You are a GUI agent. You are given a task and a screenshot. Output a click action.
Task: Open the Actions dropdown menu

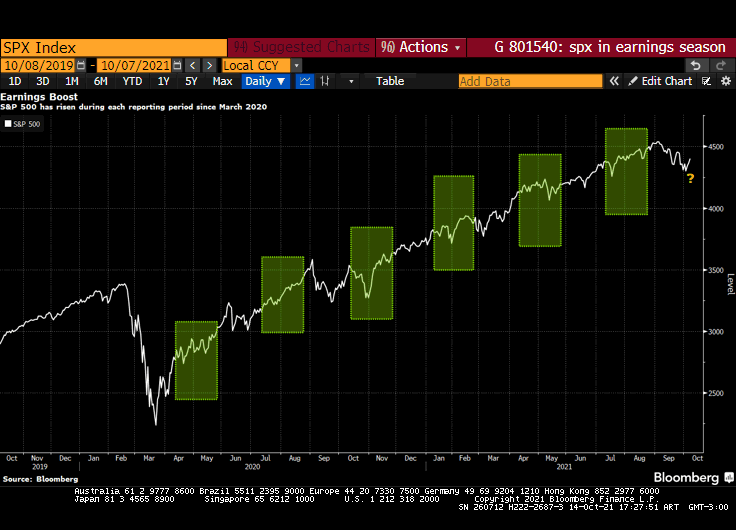[x=421, y=47]
